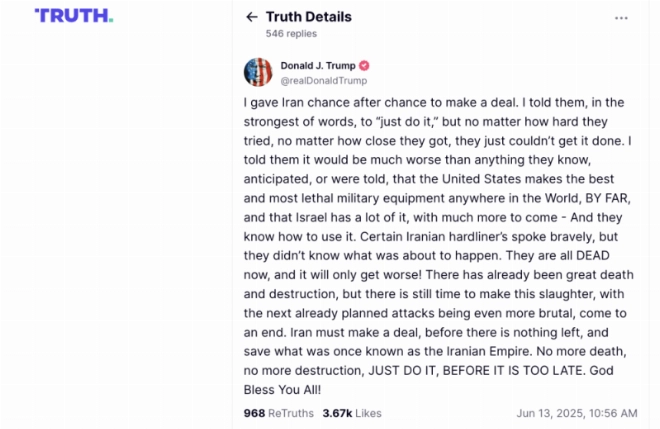Viewport: 660px width, 429px height.
Task: Click the words "BY FAR" in post
Action: (606, 198)
